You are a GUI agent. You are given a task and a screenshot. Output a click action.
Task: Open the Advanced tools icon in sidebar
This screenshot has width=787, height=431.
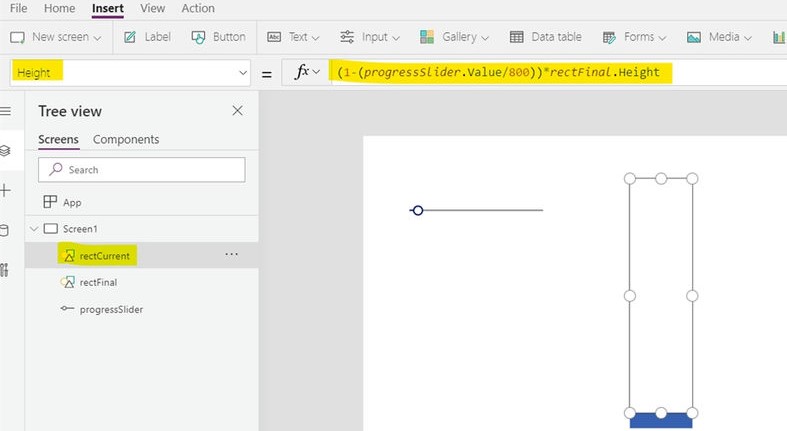click(5, 270)
